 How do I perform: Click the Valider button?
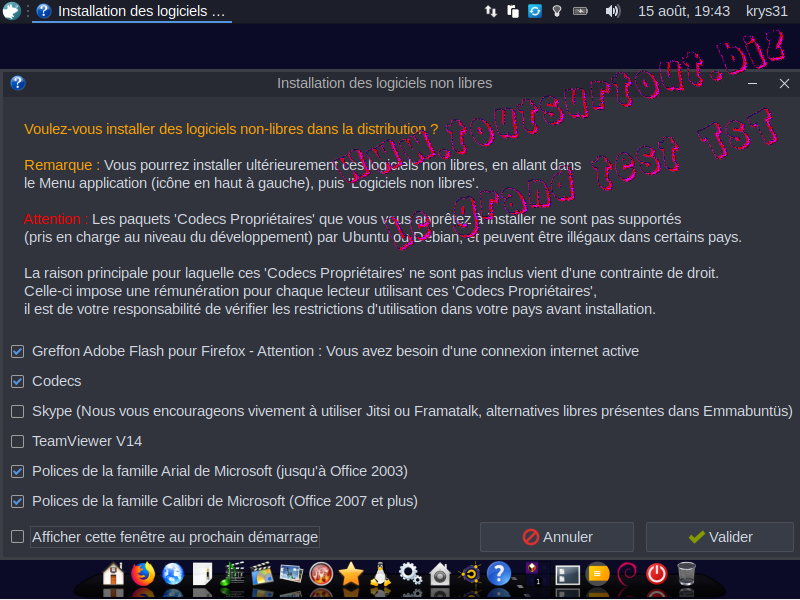click(x=720, y=537)
